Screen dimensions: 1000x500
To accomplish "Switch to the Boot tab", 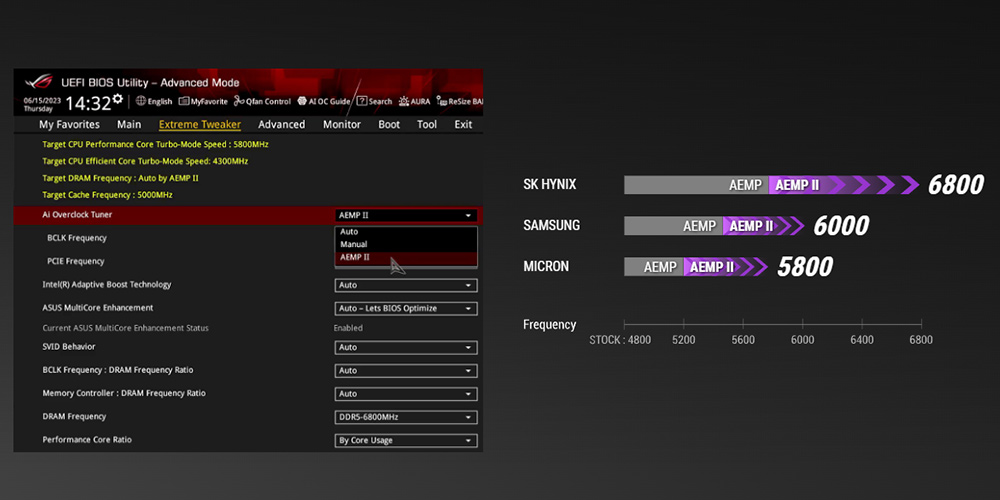I will (389, 124).
